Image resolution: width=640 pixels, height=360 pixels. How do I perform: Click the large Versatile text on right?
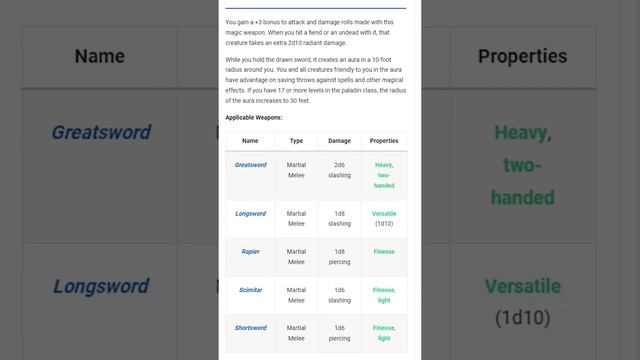[x=522, y=286]
